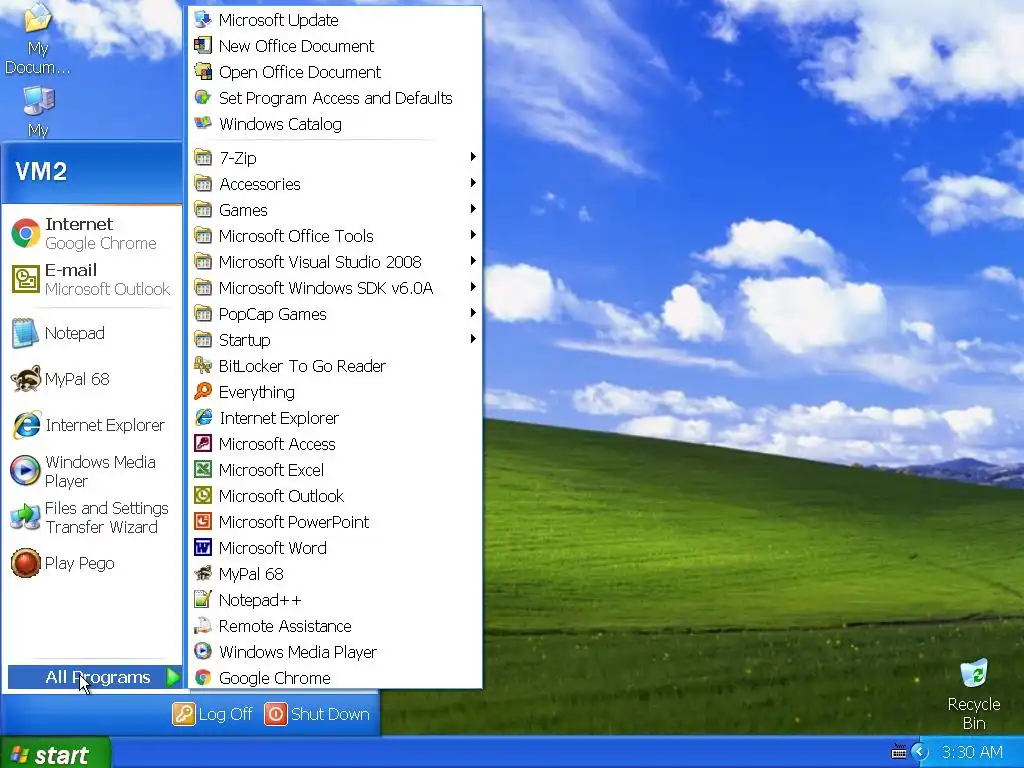Expand the PopCap Games submenu
This screenshot has height=768, width=1024.
(335, 314)
